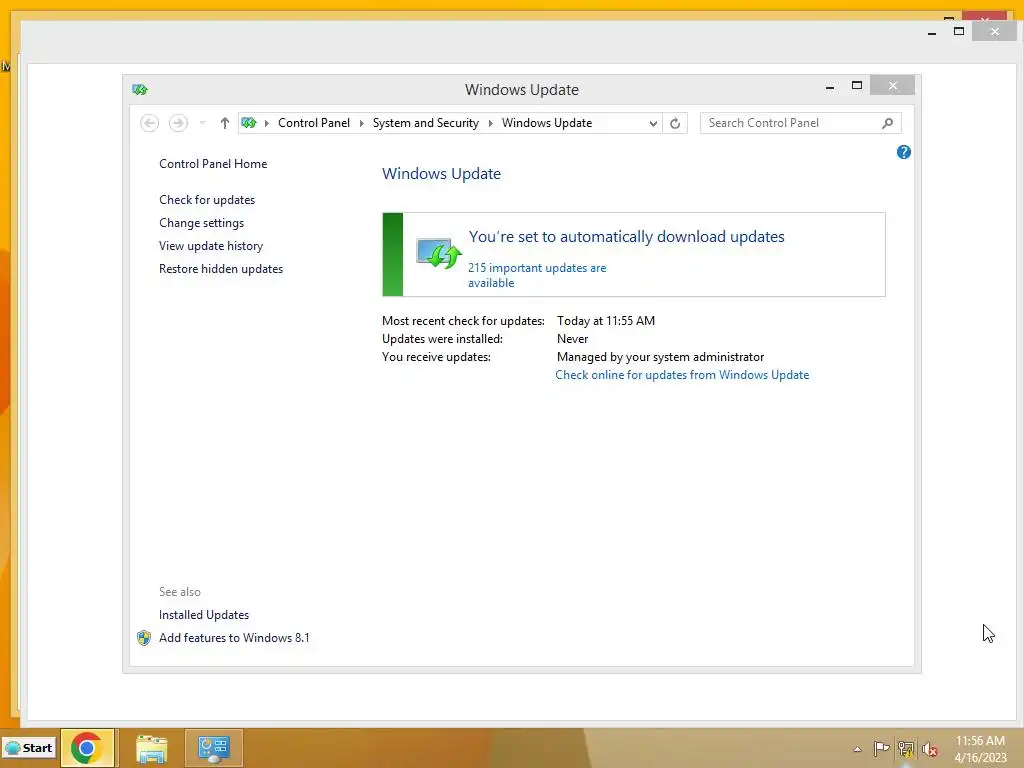Open the address bar history dropdown
Viewport: 1024px width, 768px height.
[x=653, y=123]
